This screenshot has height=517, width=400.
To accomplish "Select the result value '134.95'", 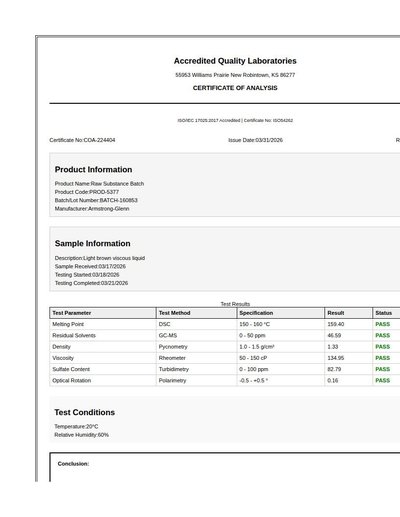I will [x=336, y=358].
